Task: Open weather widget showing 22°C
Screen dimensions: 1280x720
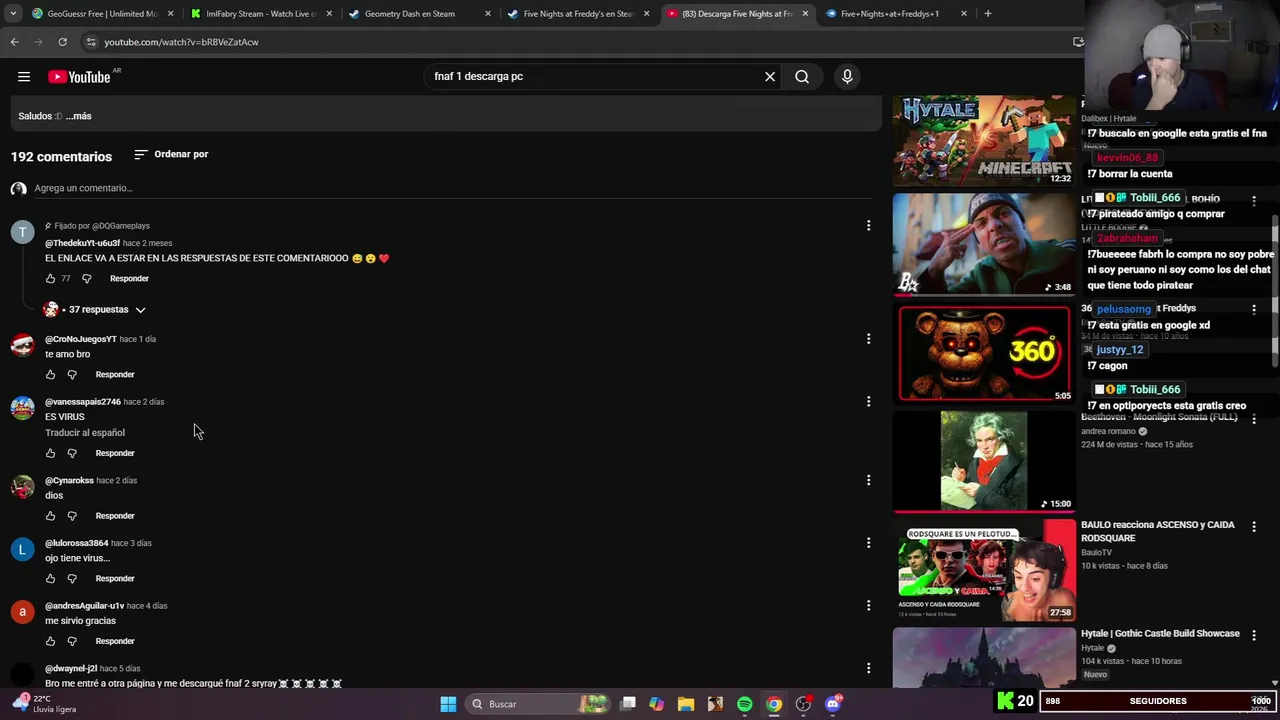Action: pos(44,704)
